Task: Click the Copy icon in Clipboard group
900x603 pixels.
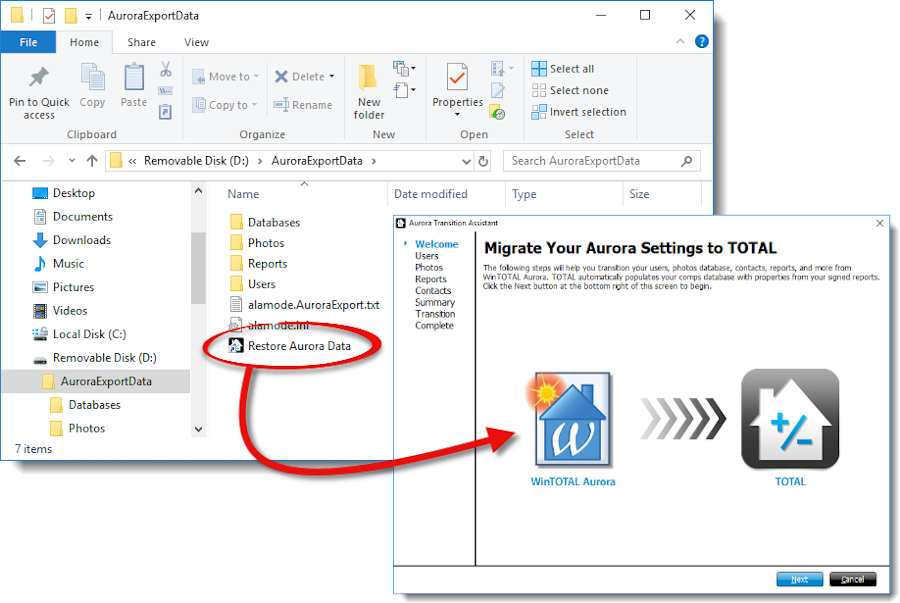Action: click(92, 77)
